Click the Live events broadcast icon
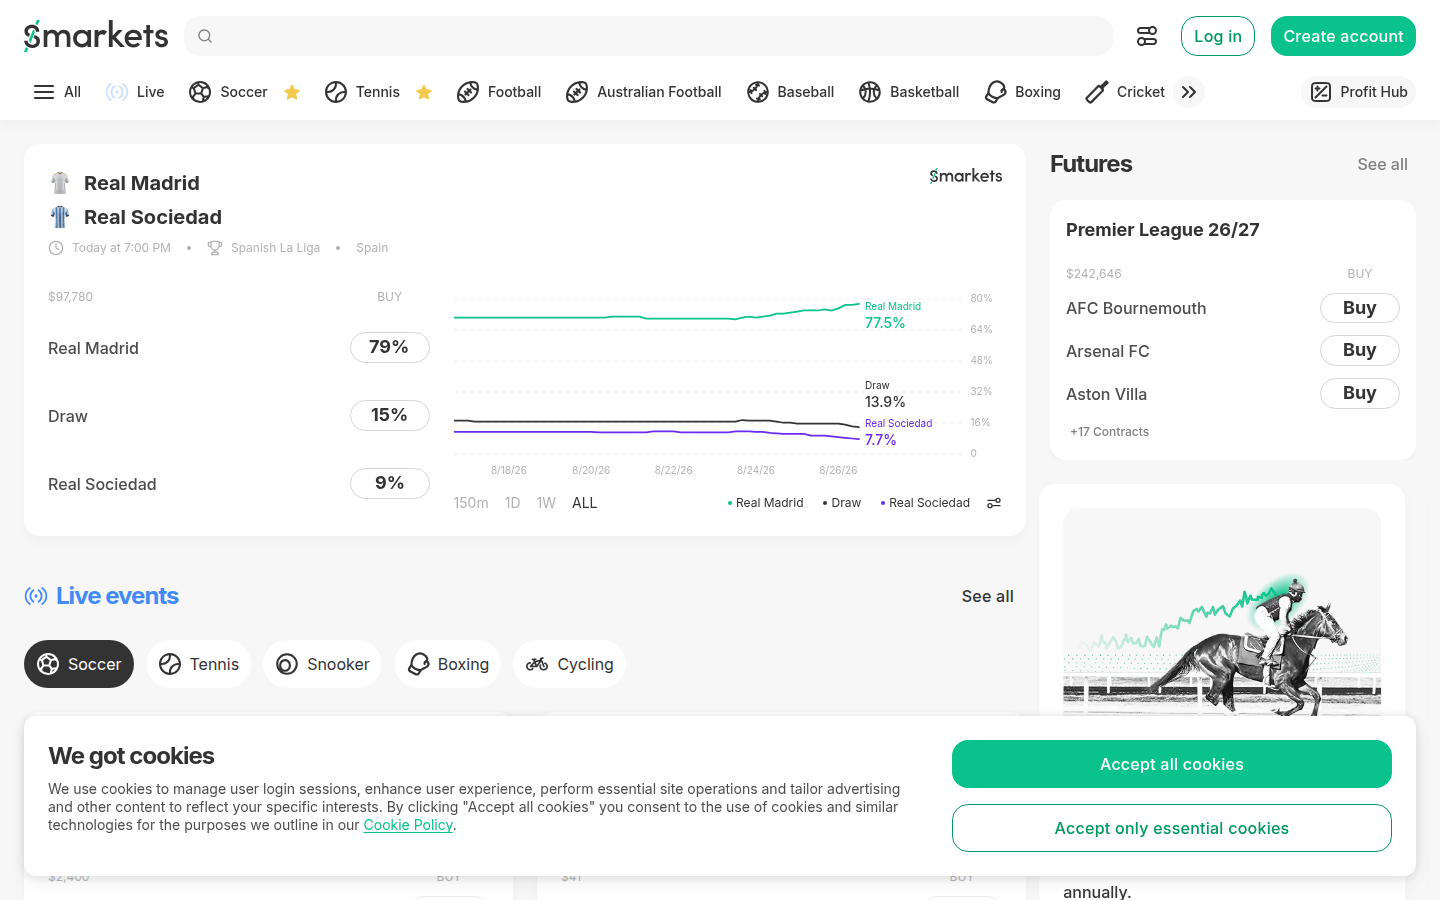 pyautogui.click(x=36, y=596)
